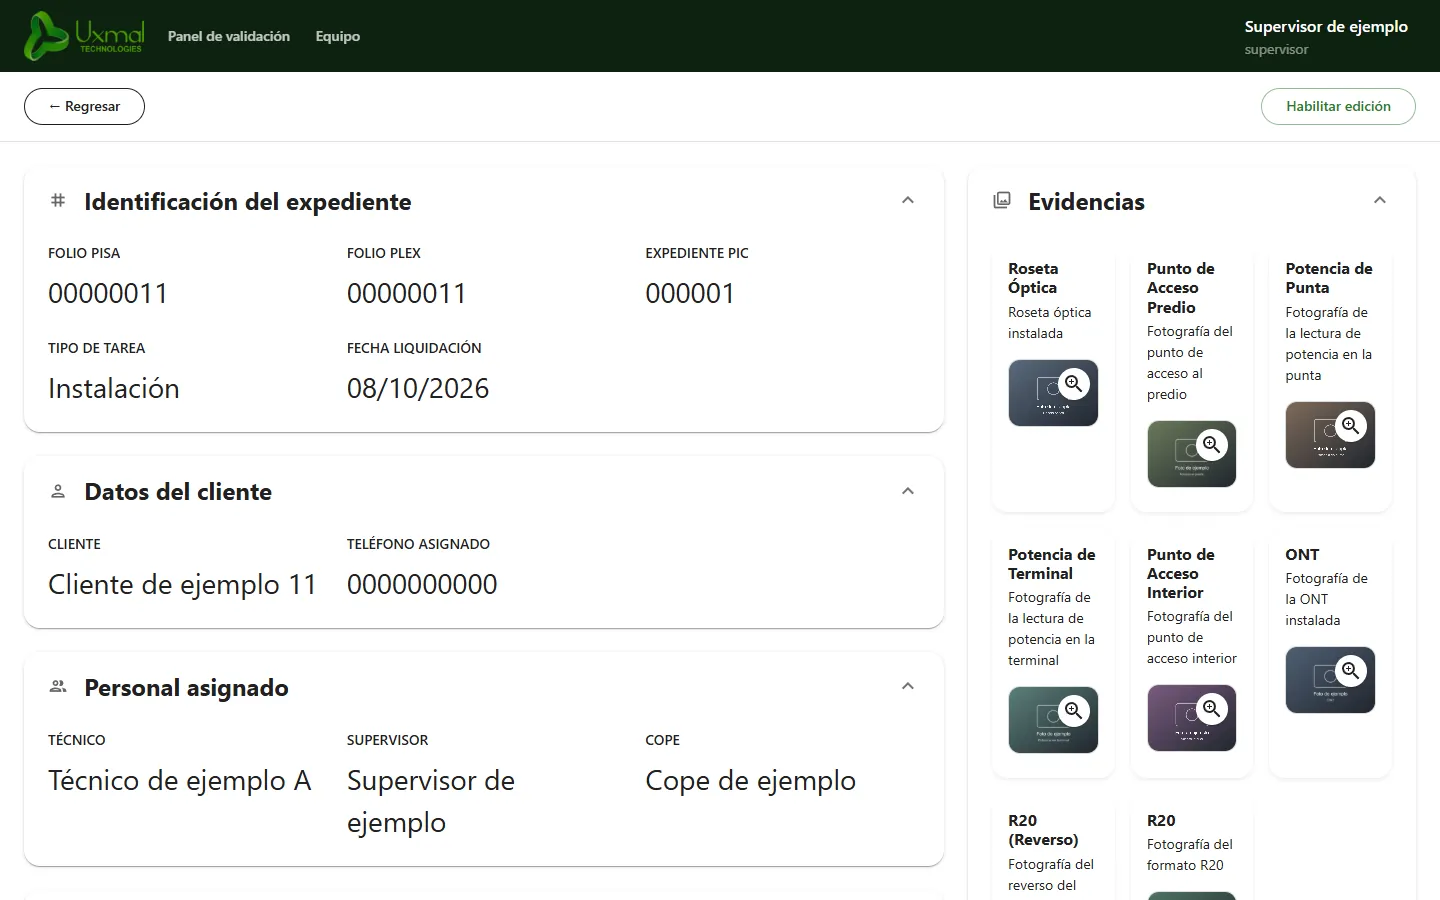Click the Uxmal Technologies logo
The height and width of the screenshot is (900, 1440).
[x=85, y=36]
